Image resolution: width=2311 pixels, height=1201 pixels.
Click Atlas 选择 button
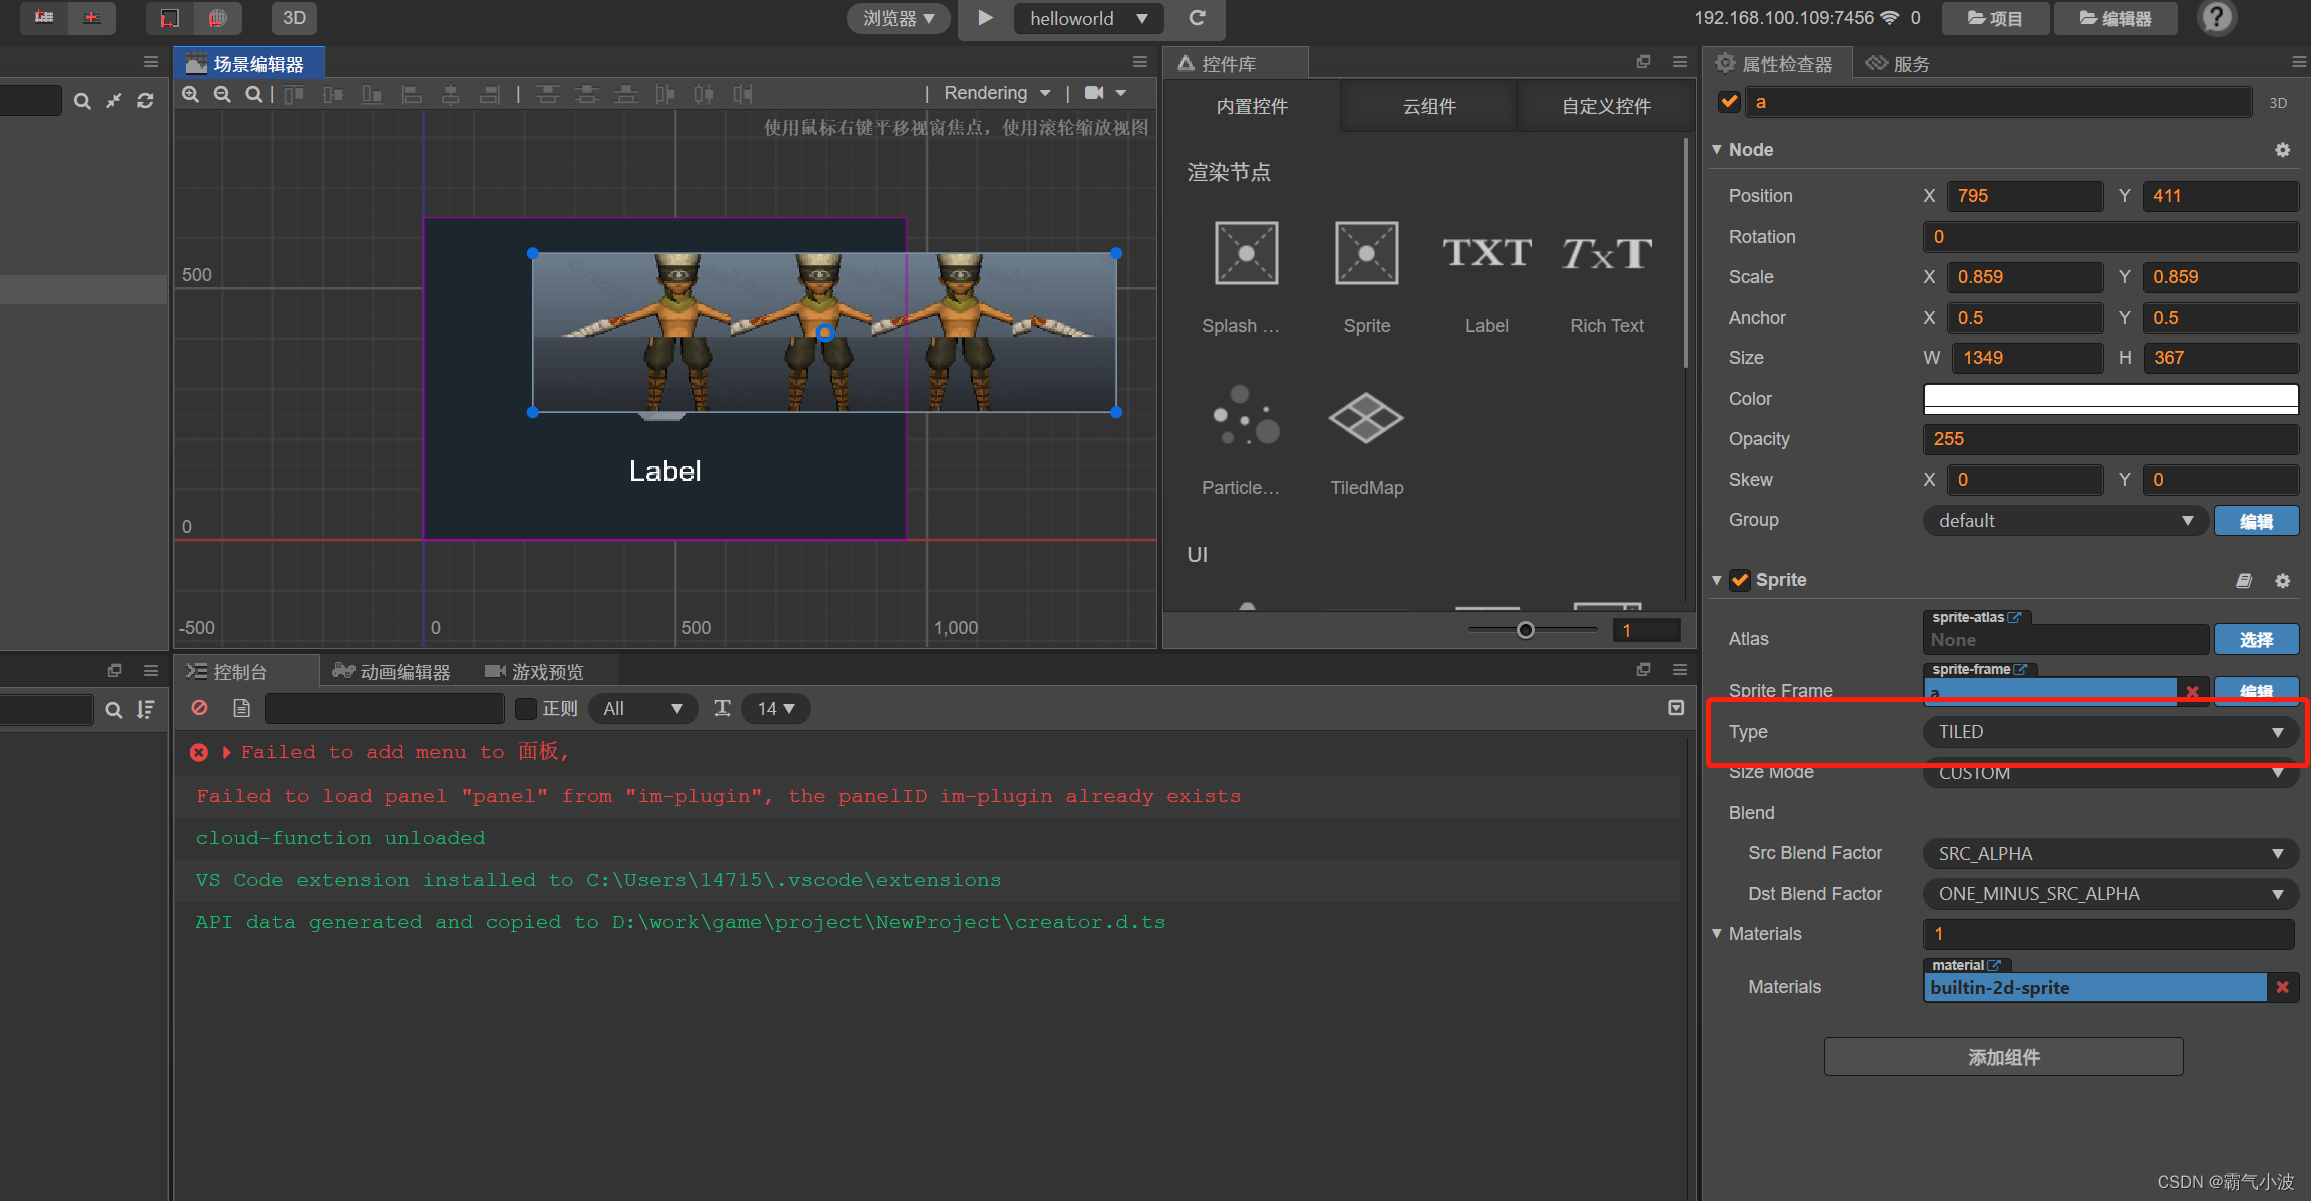[x=2256, y=639]
